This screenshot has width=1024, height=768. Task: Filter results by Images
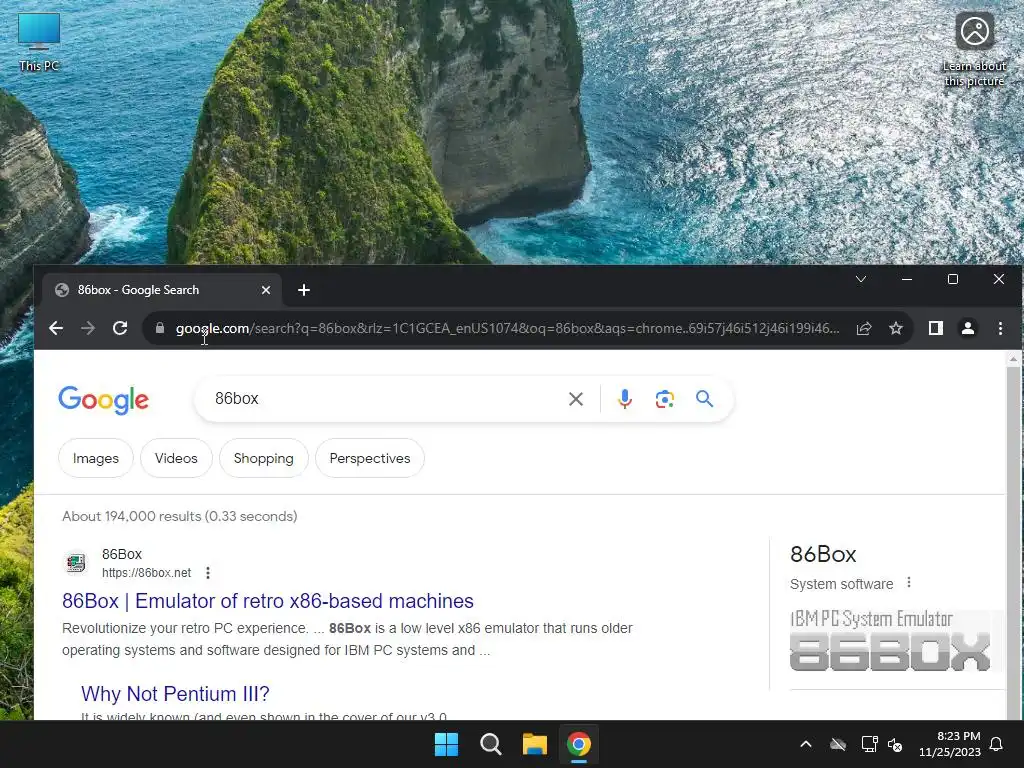[96, 458]
